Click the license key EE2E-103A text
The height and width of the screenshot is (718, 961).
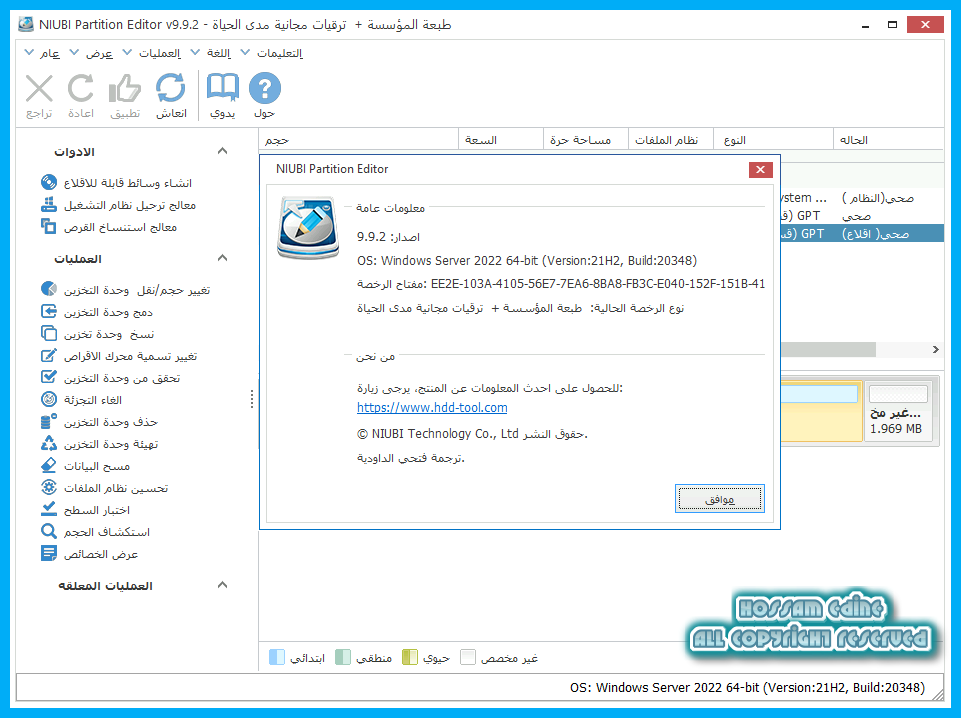598,284
